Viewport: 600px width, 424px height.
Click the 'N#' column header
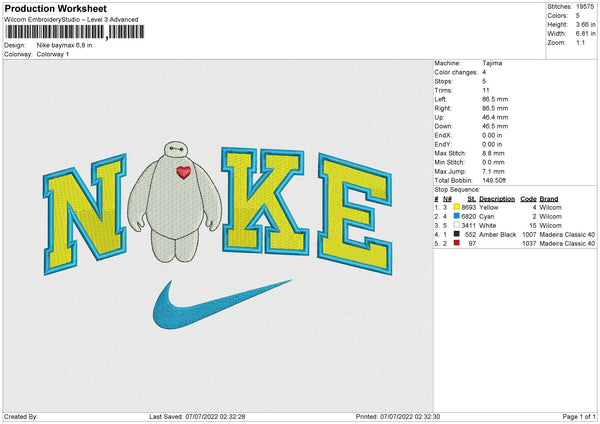[x=447, y=199]
